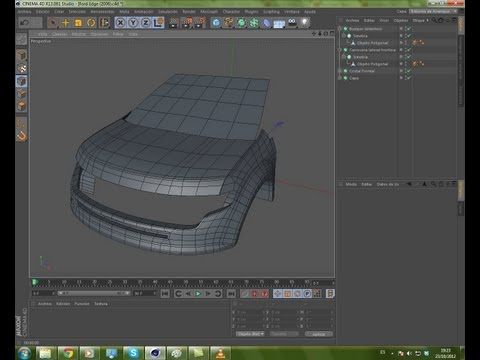
Task: Click the render to picture viewer icon
Action: [x=187, y=23]
